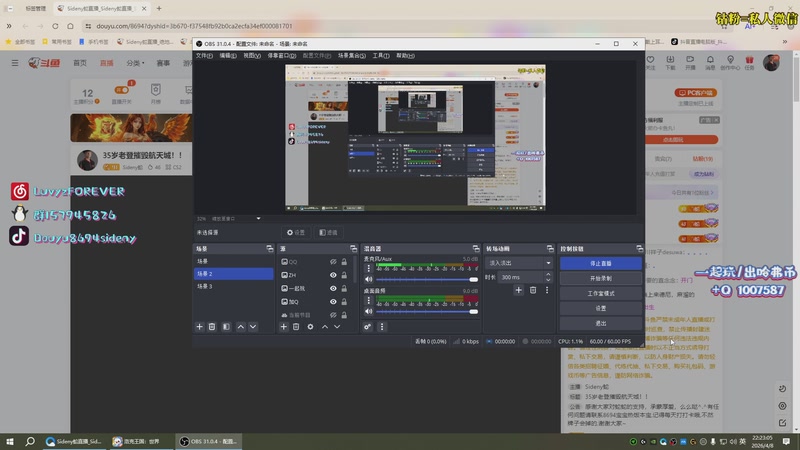Open OBS 工具(T) menu
This screenshot has width=800, height=450.
(381, 56)
